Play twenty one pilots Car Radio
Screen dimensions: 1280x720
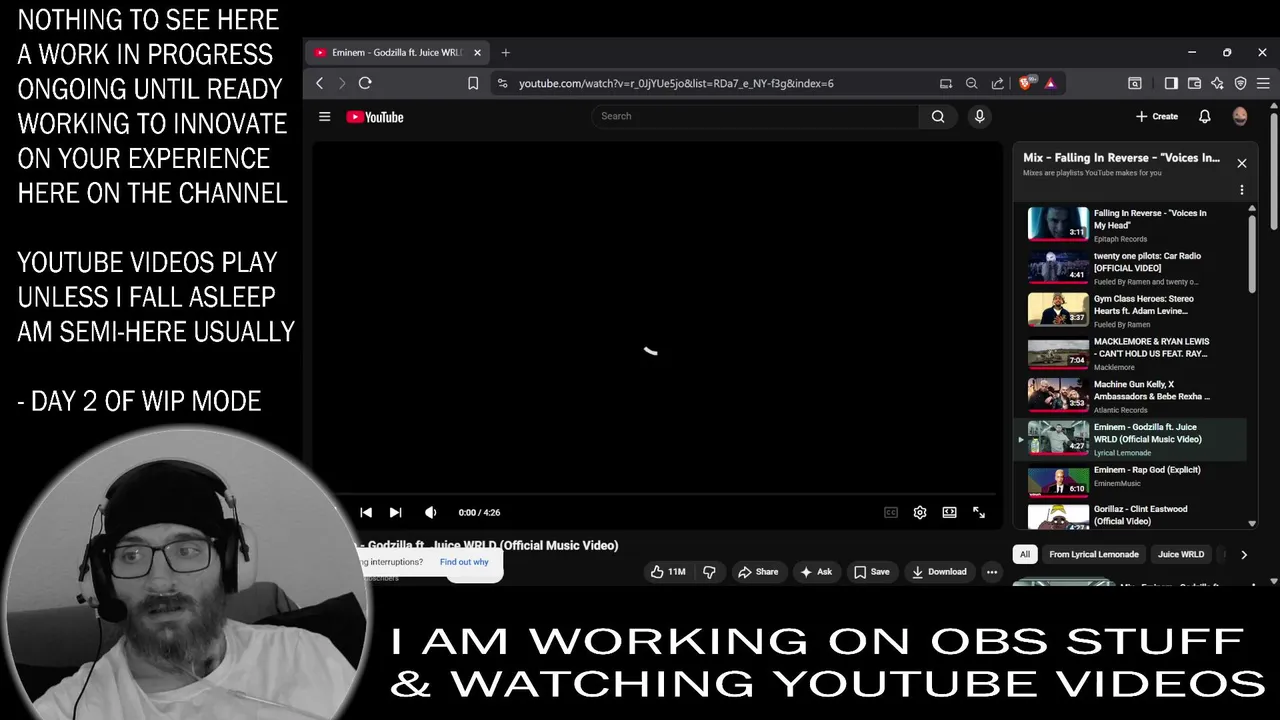[x=1130, y=267]
